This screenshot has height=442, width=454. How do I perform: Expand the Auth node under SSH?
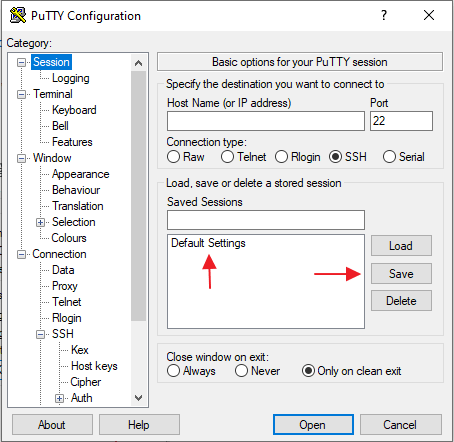click(x=60, y=398)
